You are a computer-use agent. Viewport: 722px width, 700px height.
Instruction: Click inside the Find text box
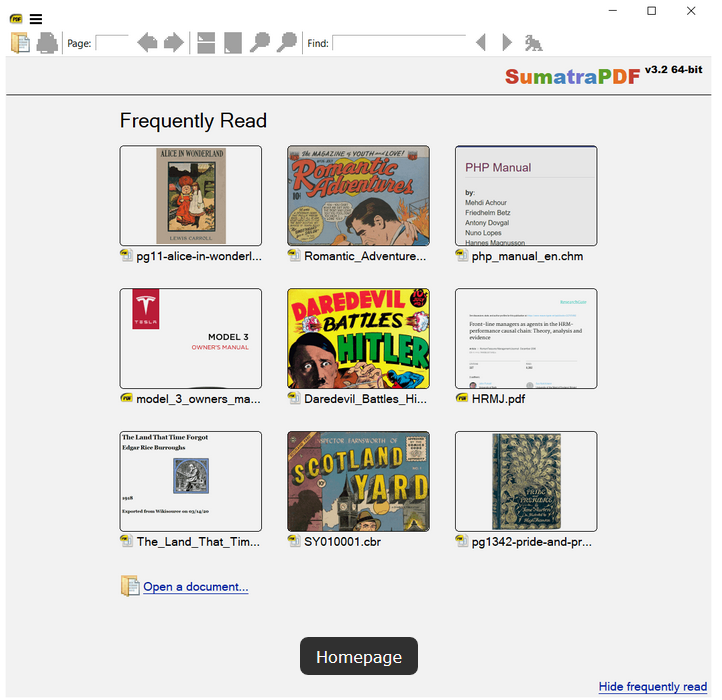[399, 43]
